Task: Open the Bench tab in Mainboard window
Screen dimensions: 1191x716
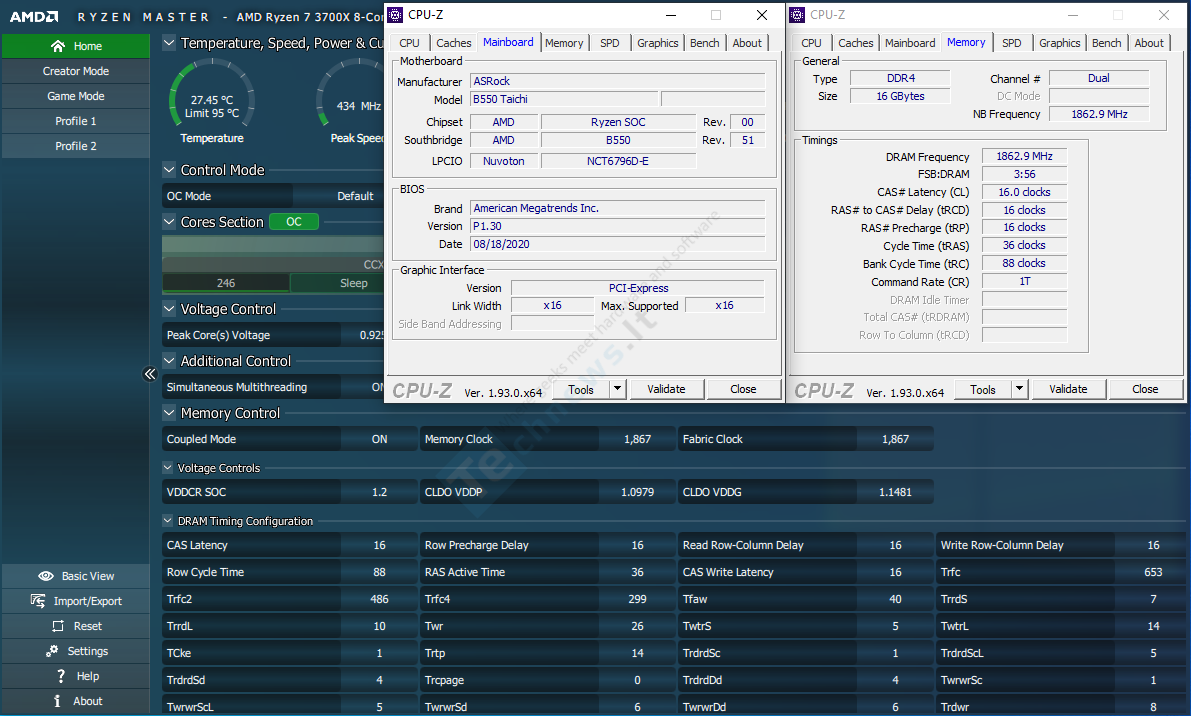Action: (x=705, y=43)
